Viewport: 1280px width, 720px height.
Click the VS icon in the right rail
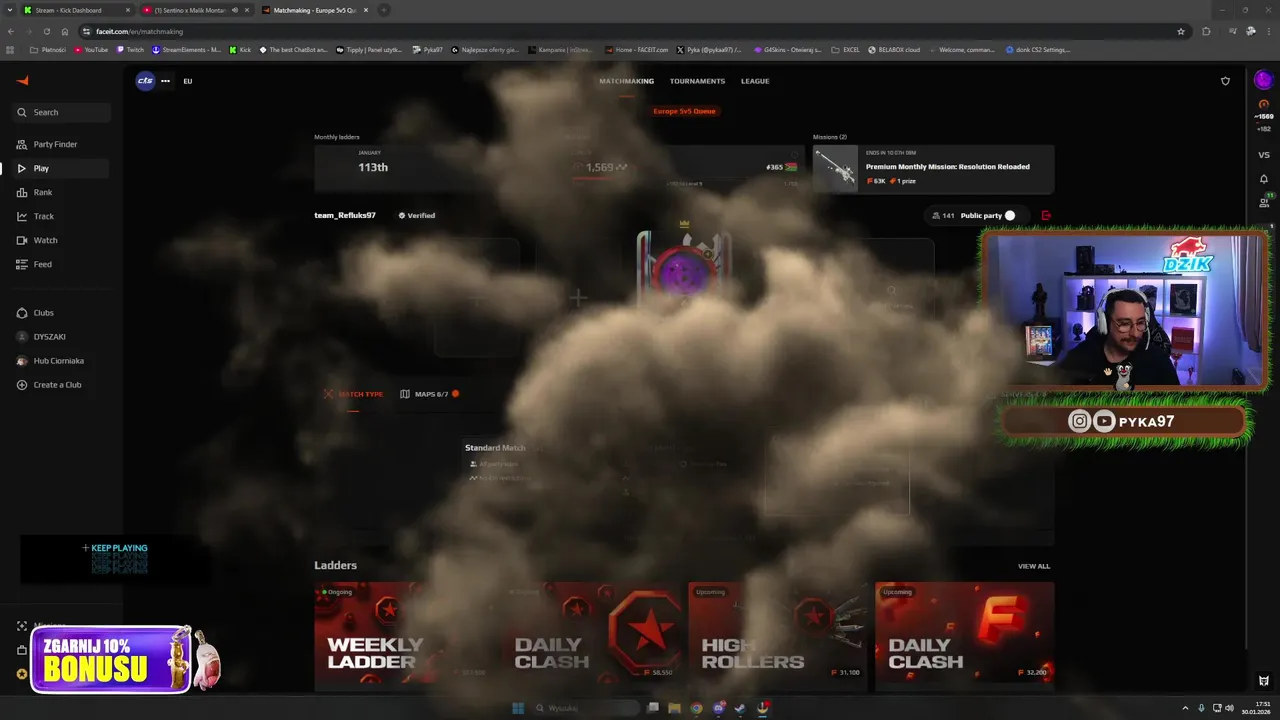(x=1264, y=155)
